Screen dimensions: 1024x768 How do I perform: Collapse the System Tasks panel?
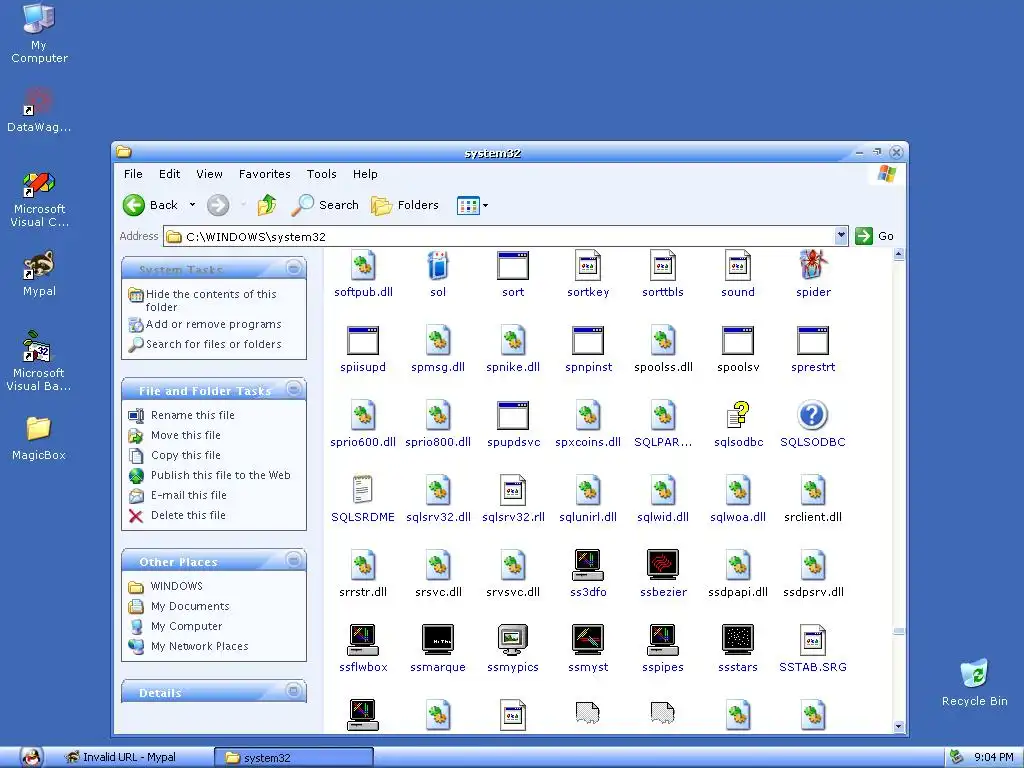tap(294, 268)
